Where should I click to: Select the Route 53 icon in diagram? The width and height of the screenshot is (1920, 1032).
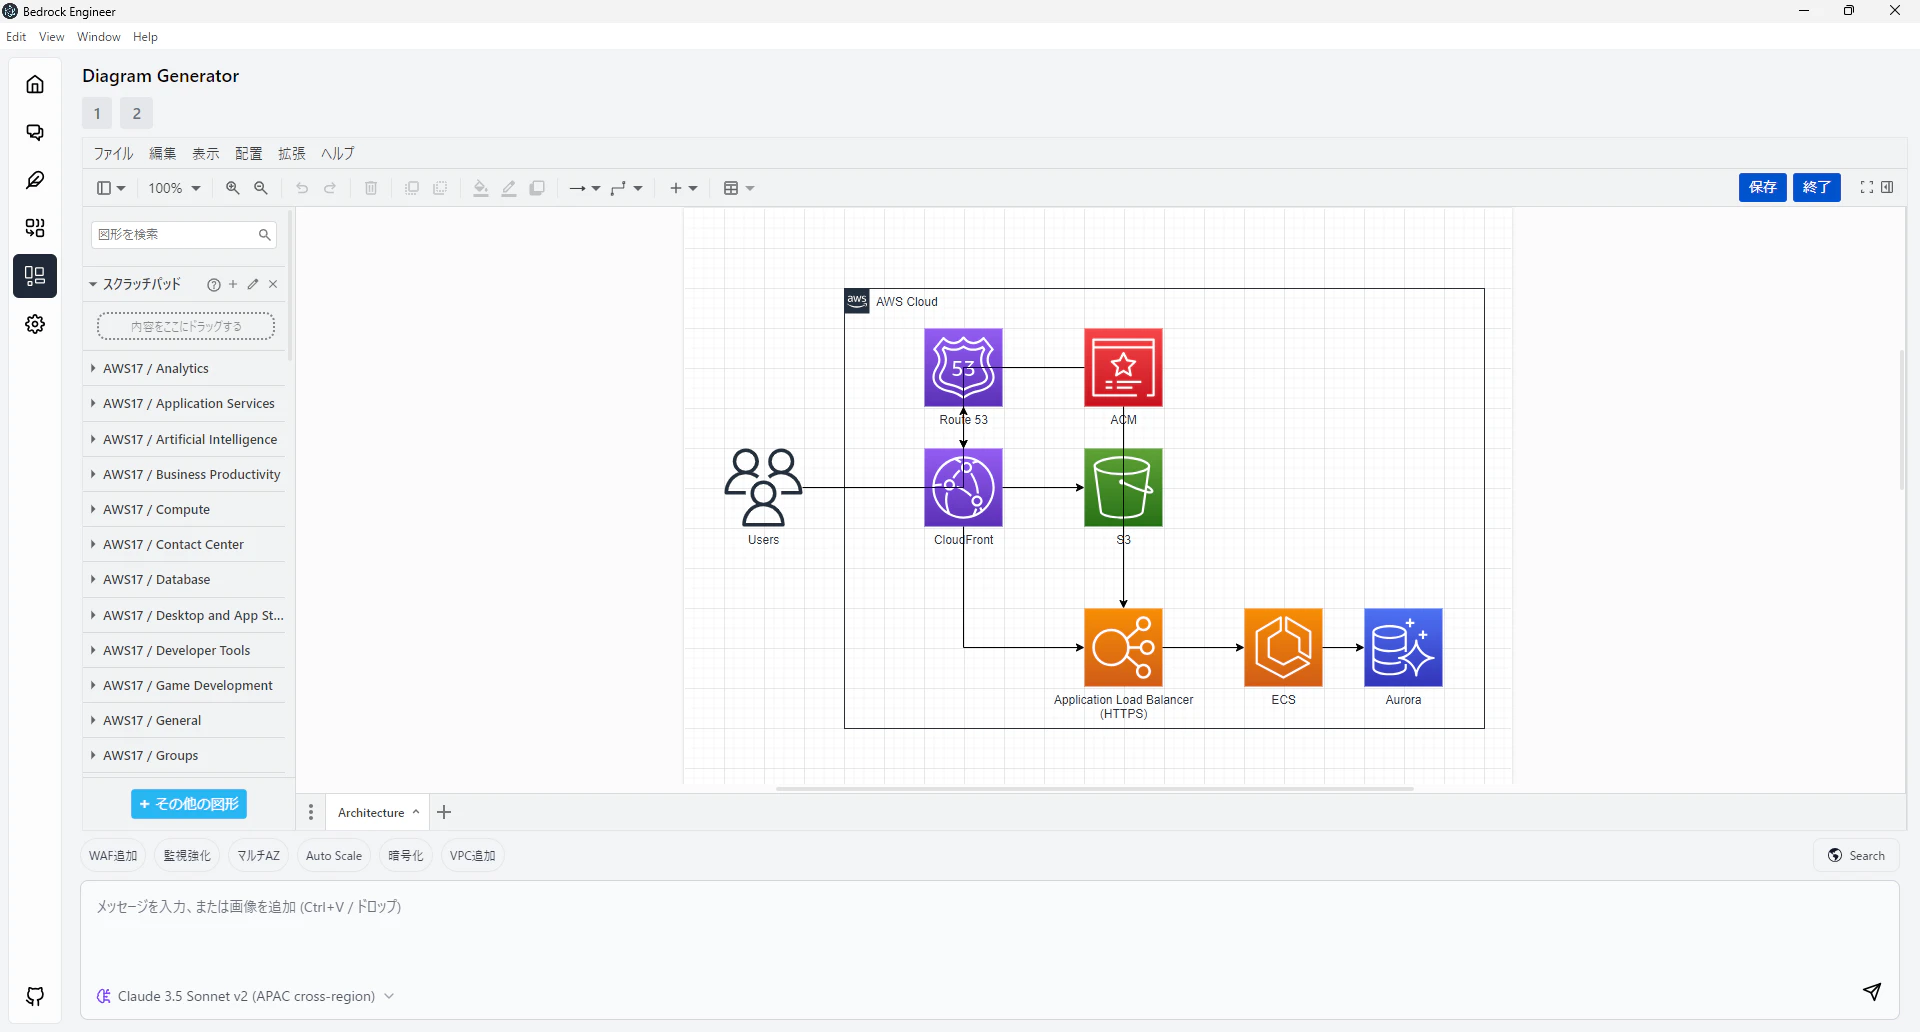coord(963,368)
